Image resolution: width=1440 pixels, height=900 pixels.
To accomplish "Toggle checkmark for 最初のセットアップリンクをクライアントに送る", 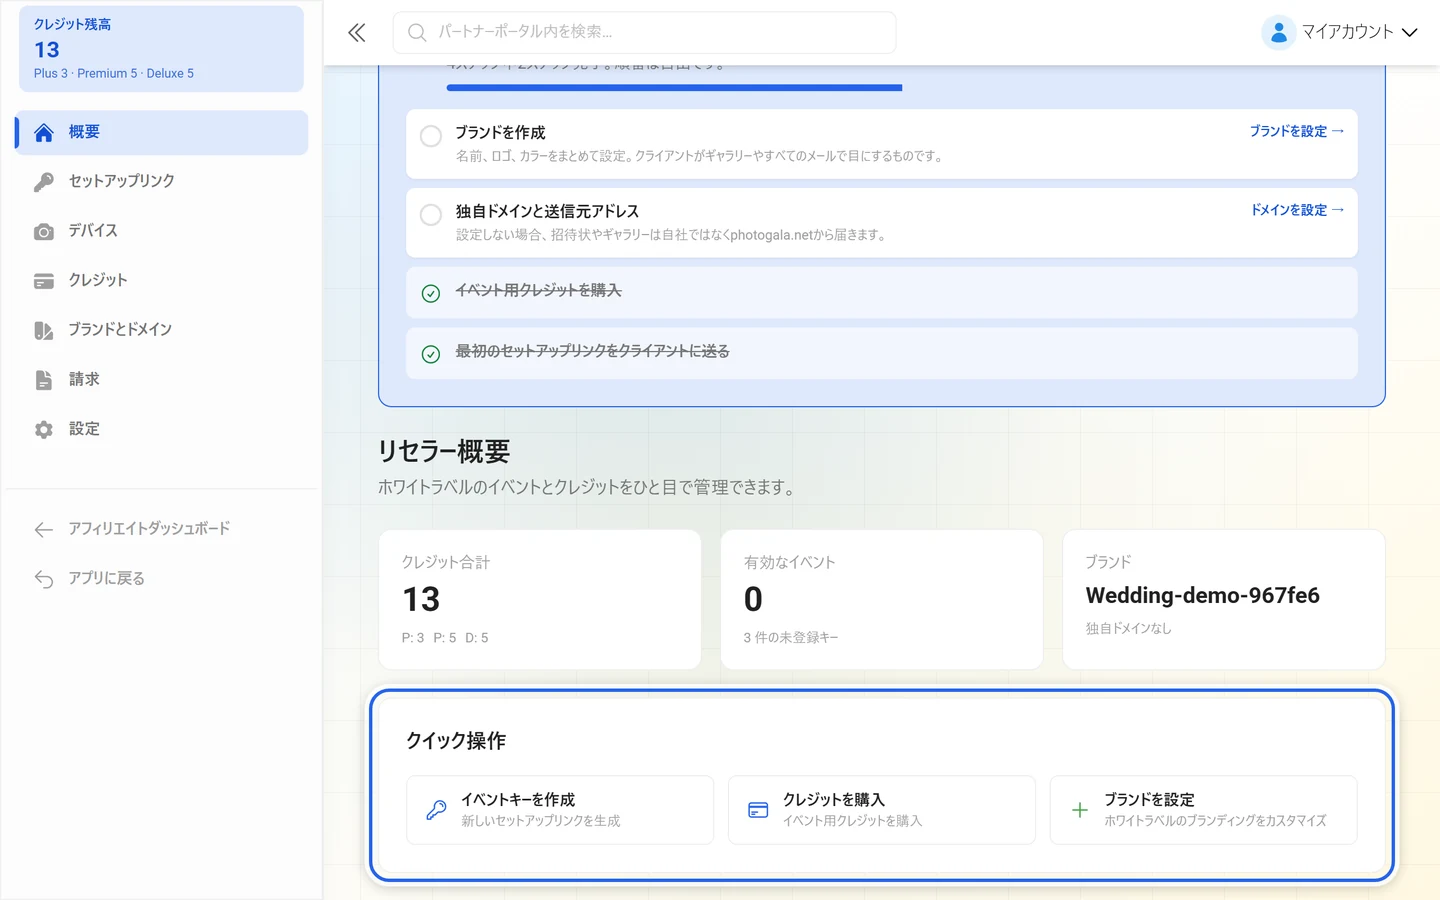I will [431, 354].
